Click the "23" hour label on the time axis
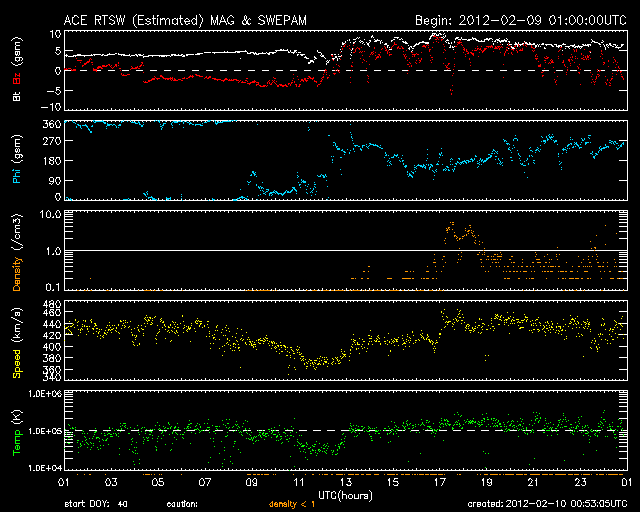This screenshot has width=640, height=512. click(x=580, y=483)
